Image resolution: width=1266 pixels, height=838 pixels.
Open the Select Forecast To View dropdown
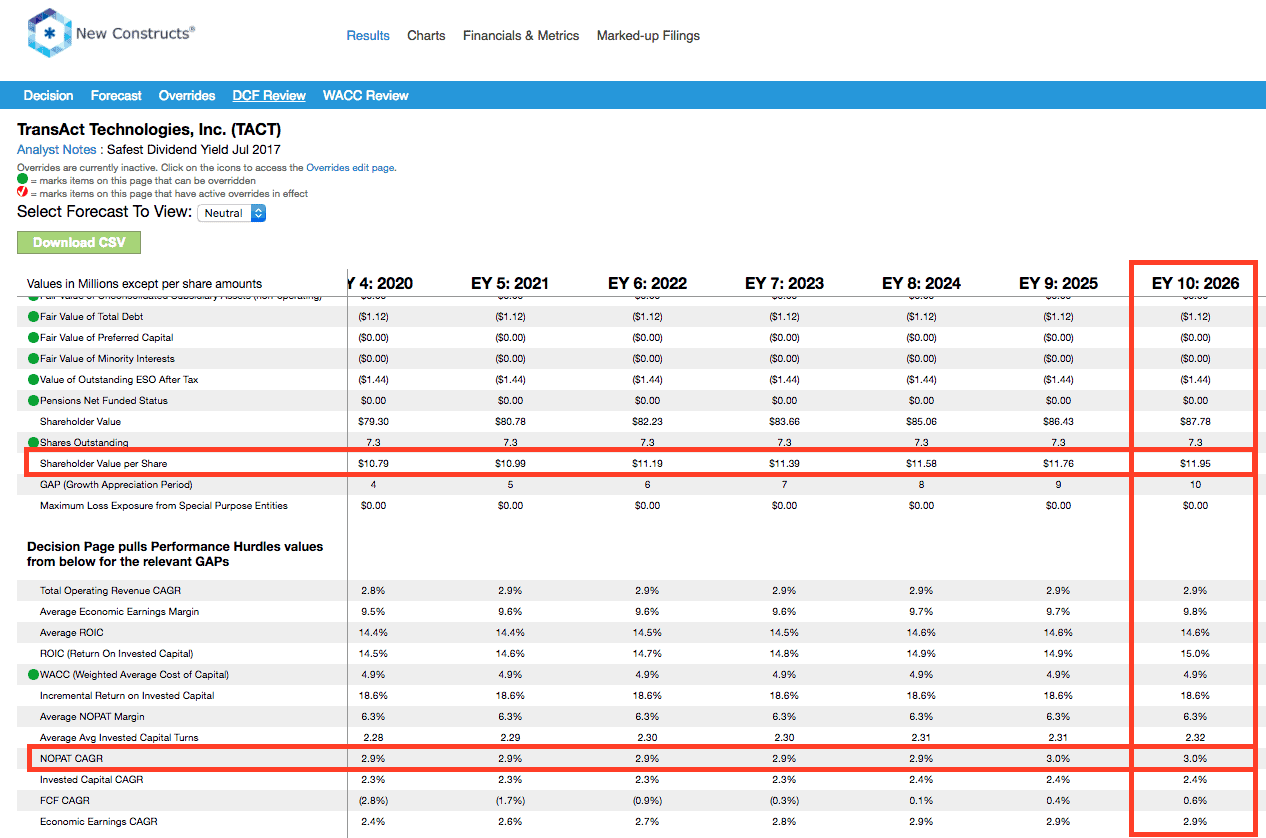tap(231, 213)
